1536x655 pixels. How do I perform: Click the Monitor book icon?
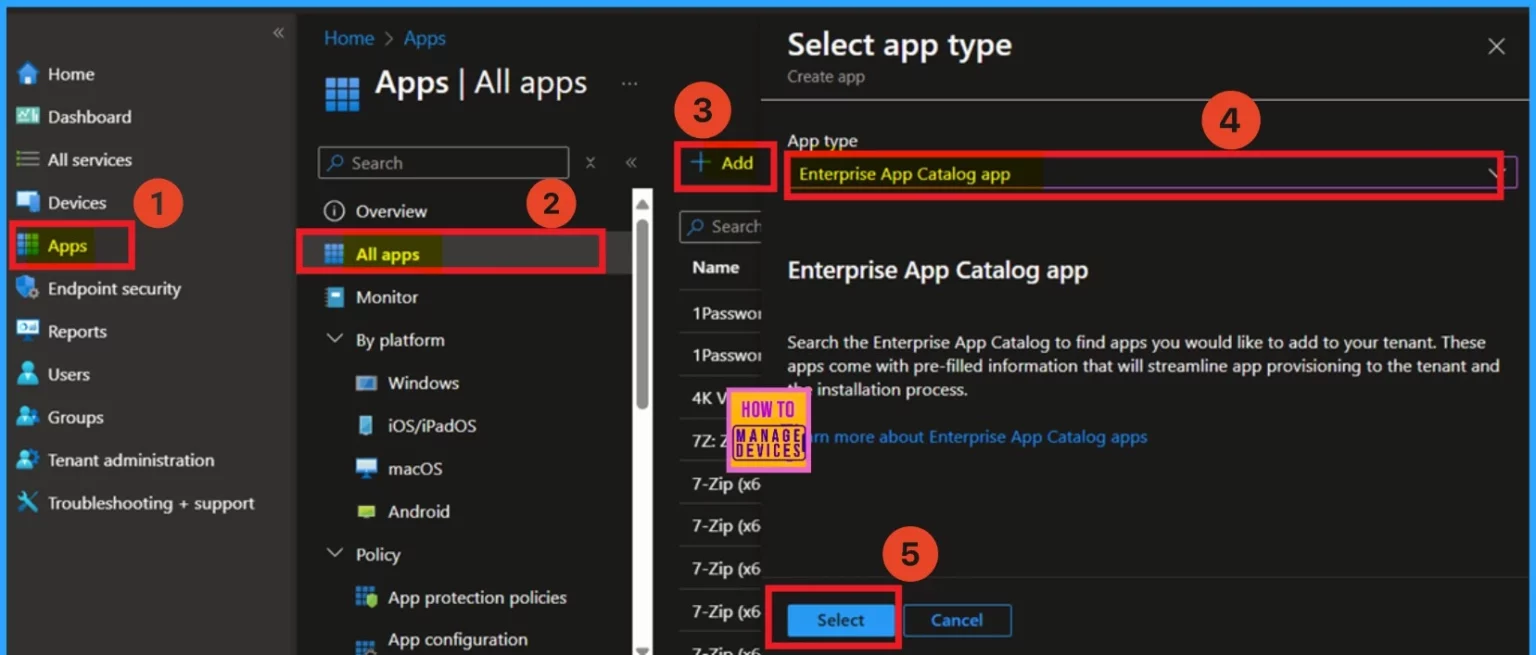click(x=334, y=297)
